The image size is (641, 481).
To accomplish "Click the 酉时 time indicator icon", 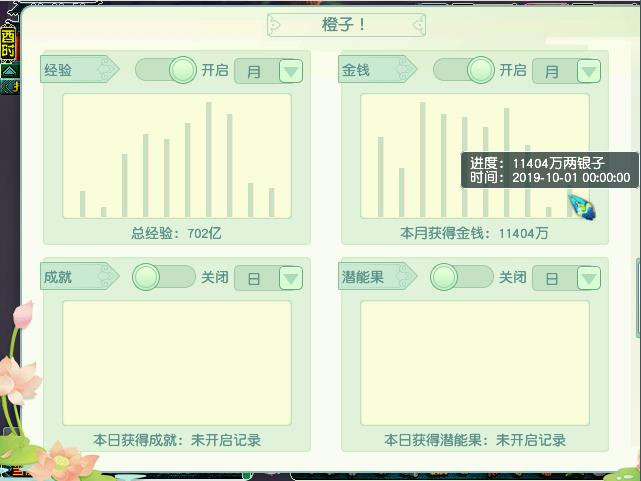I will click(8, 44).
